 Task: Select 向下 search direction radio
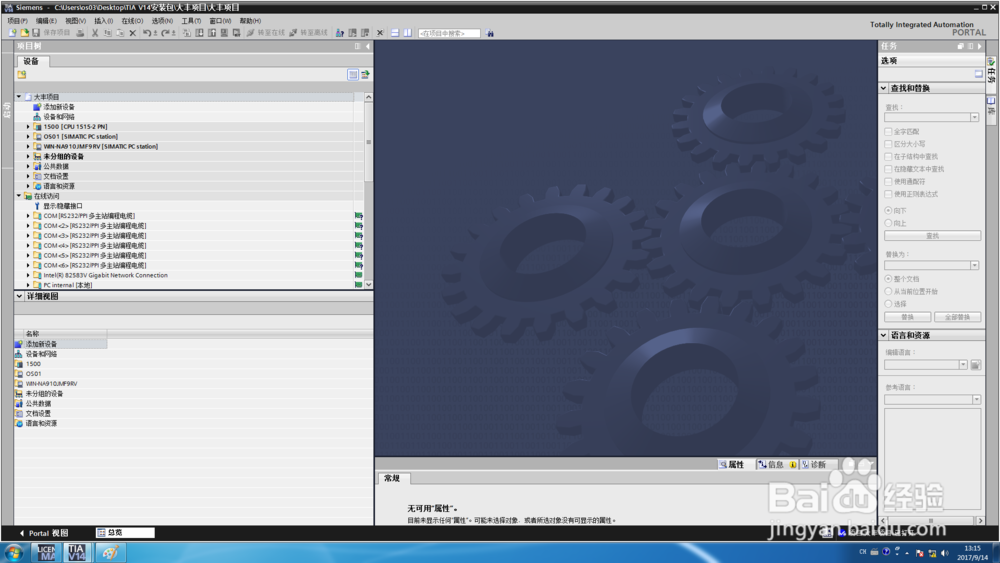(x=888, y=210)
